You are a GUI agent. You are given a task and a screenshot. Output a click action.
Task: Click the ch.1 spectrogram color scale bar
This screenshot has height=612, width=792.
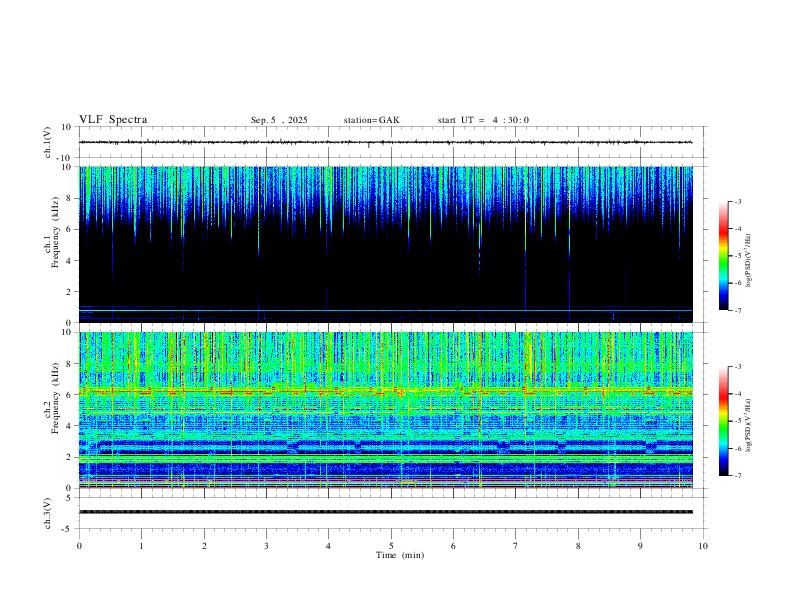(723, 255)
